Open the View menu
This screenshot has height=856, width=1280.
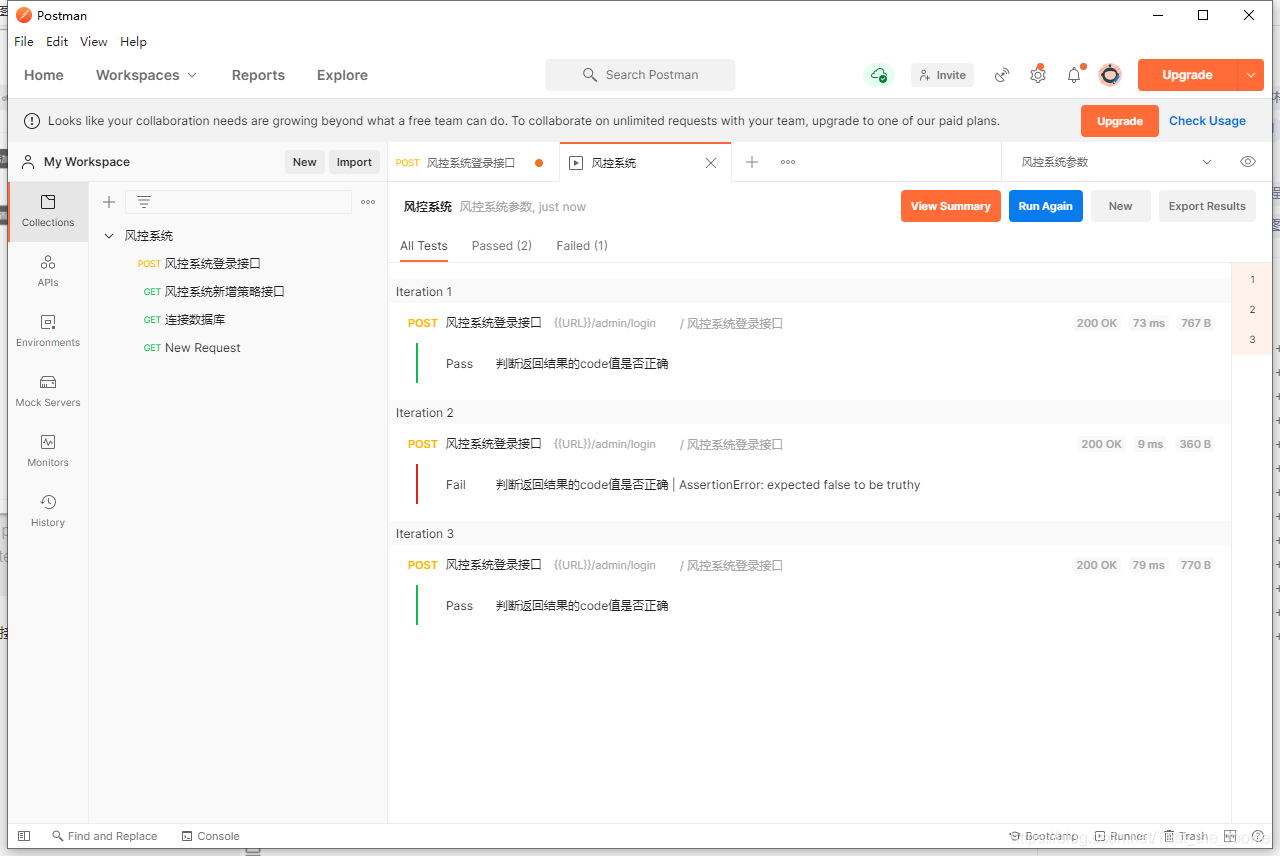pyautogui.click(x=94, y=42)
